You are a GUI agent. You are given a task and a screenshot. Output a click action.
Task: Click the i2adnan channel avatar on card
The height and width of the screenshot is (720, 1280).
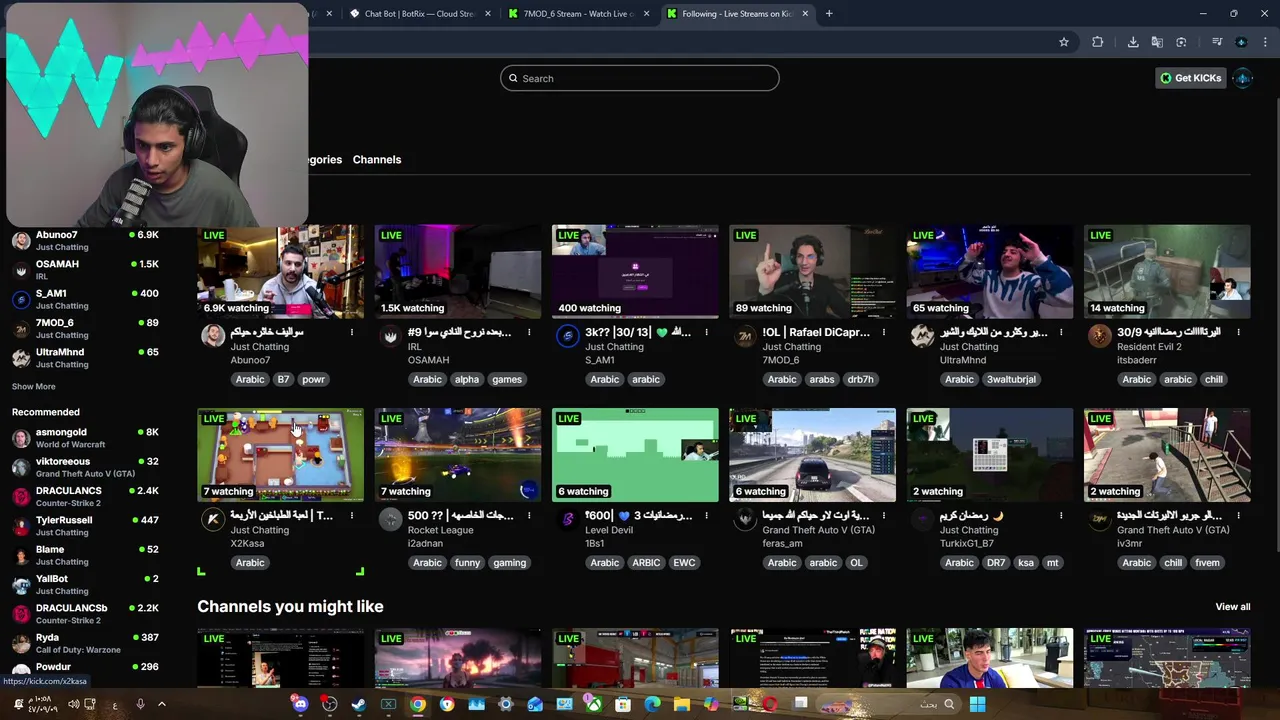(390, 519)
